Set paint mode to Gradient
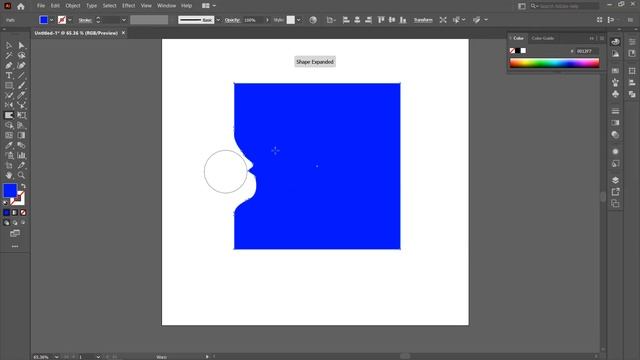This screenshot has height=360, width=640. [15, 213]
